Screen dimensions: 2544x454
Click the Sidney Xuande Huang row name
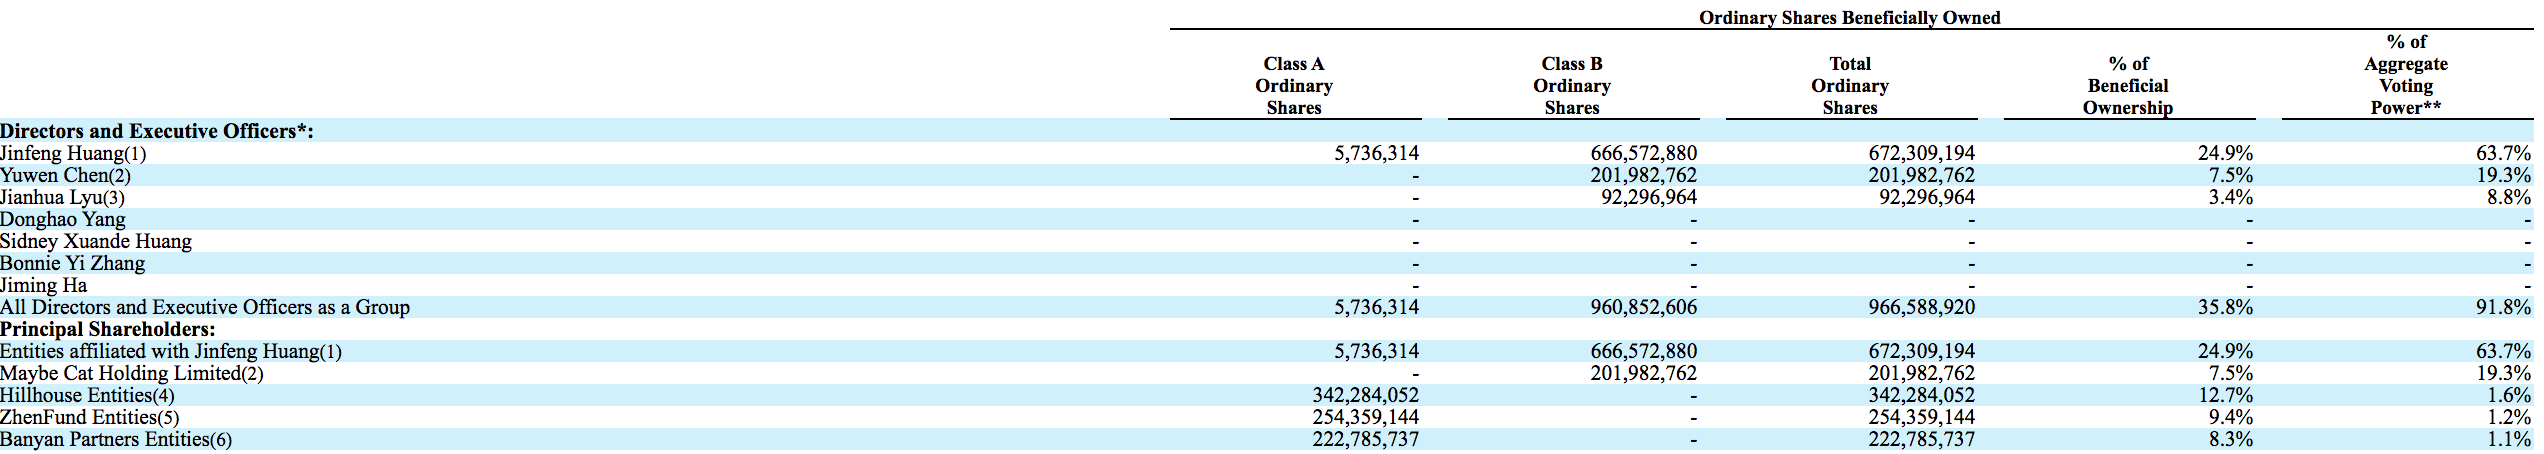click(x=96, y=241)
